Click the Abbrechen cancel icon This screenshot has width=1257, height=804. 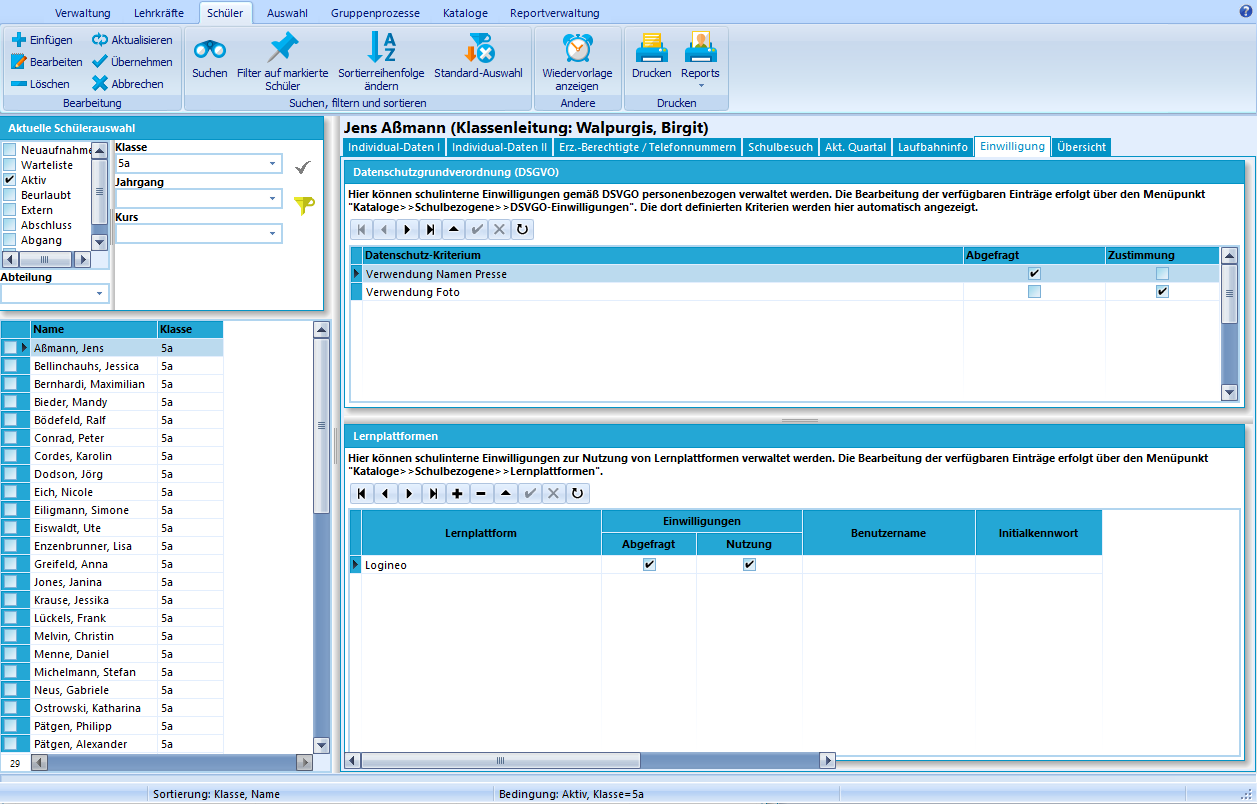tap(100, 84)
